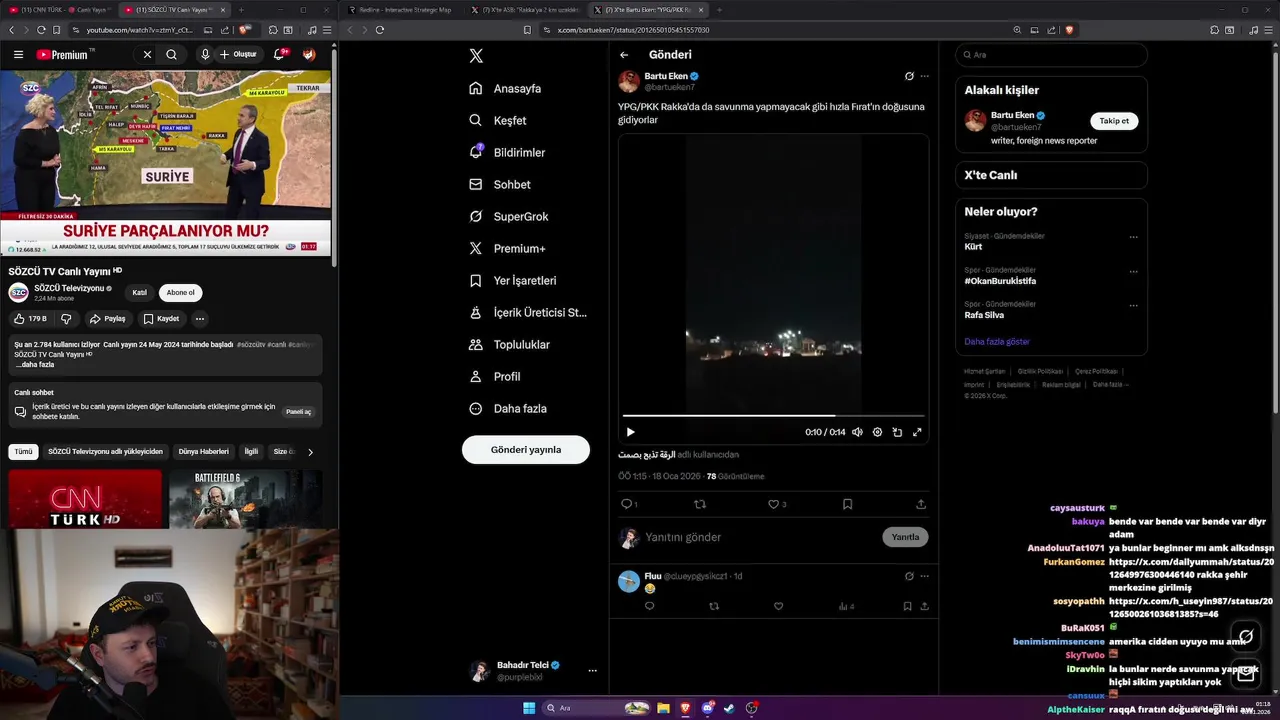Screen dimensions: 1280x720
Task: Clear the YouTube search with X icon
Action: (x=147, y=55)
